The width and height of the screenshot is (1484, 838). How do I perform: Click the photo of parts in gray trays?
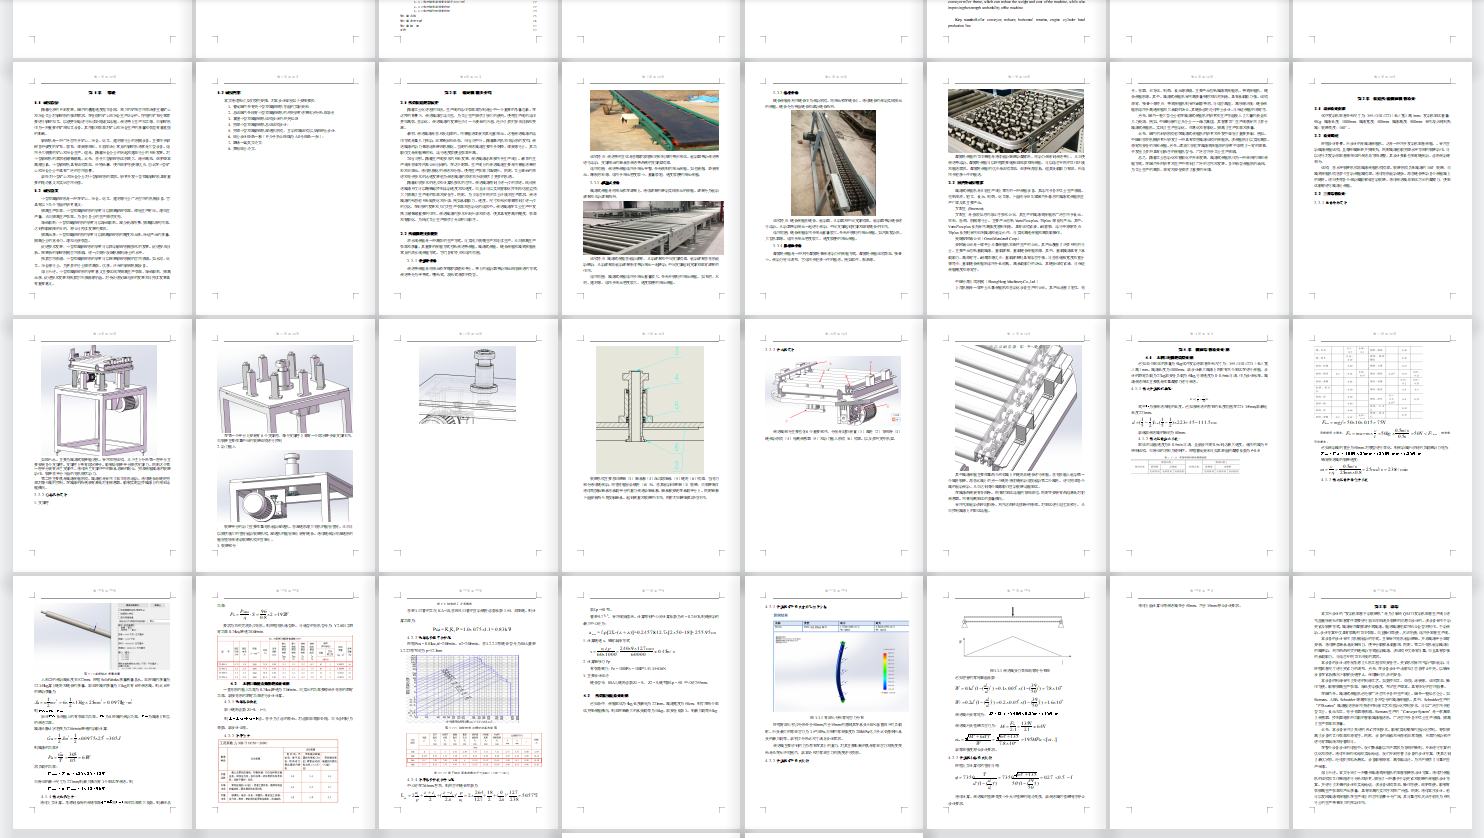pos(1015,121)
